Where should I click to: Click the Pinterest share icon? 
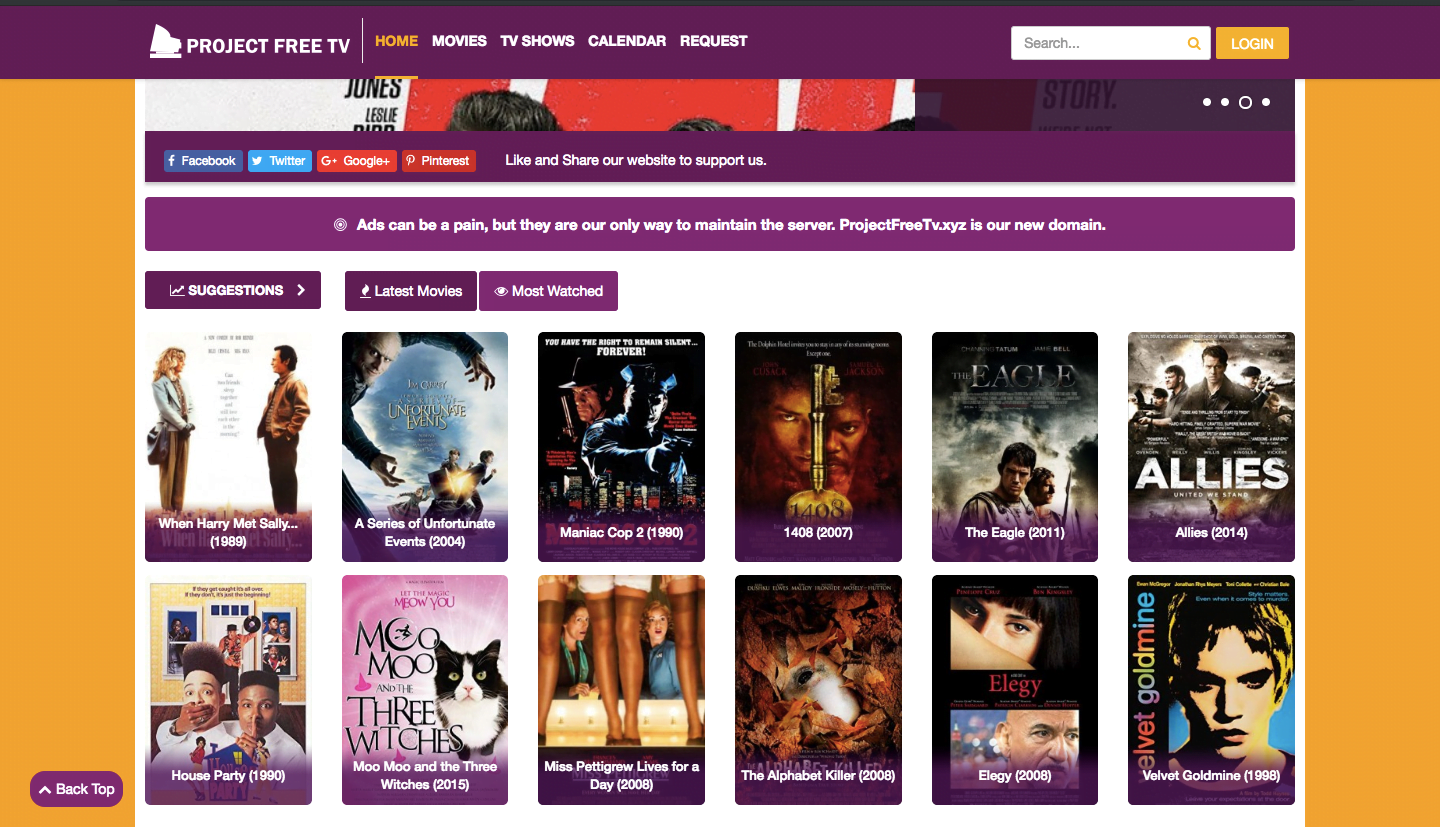point(409,160)
